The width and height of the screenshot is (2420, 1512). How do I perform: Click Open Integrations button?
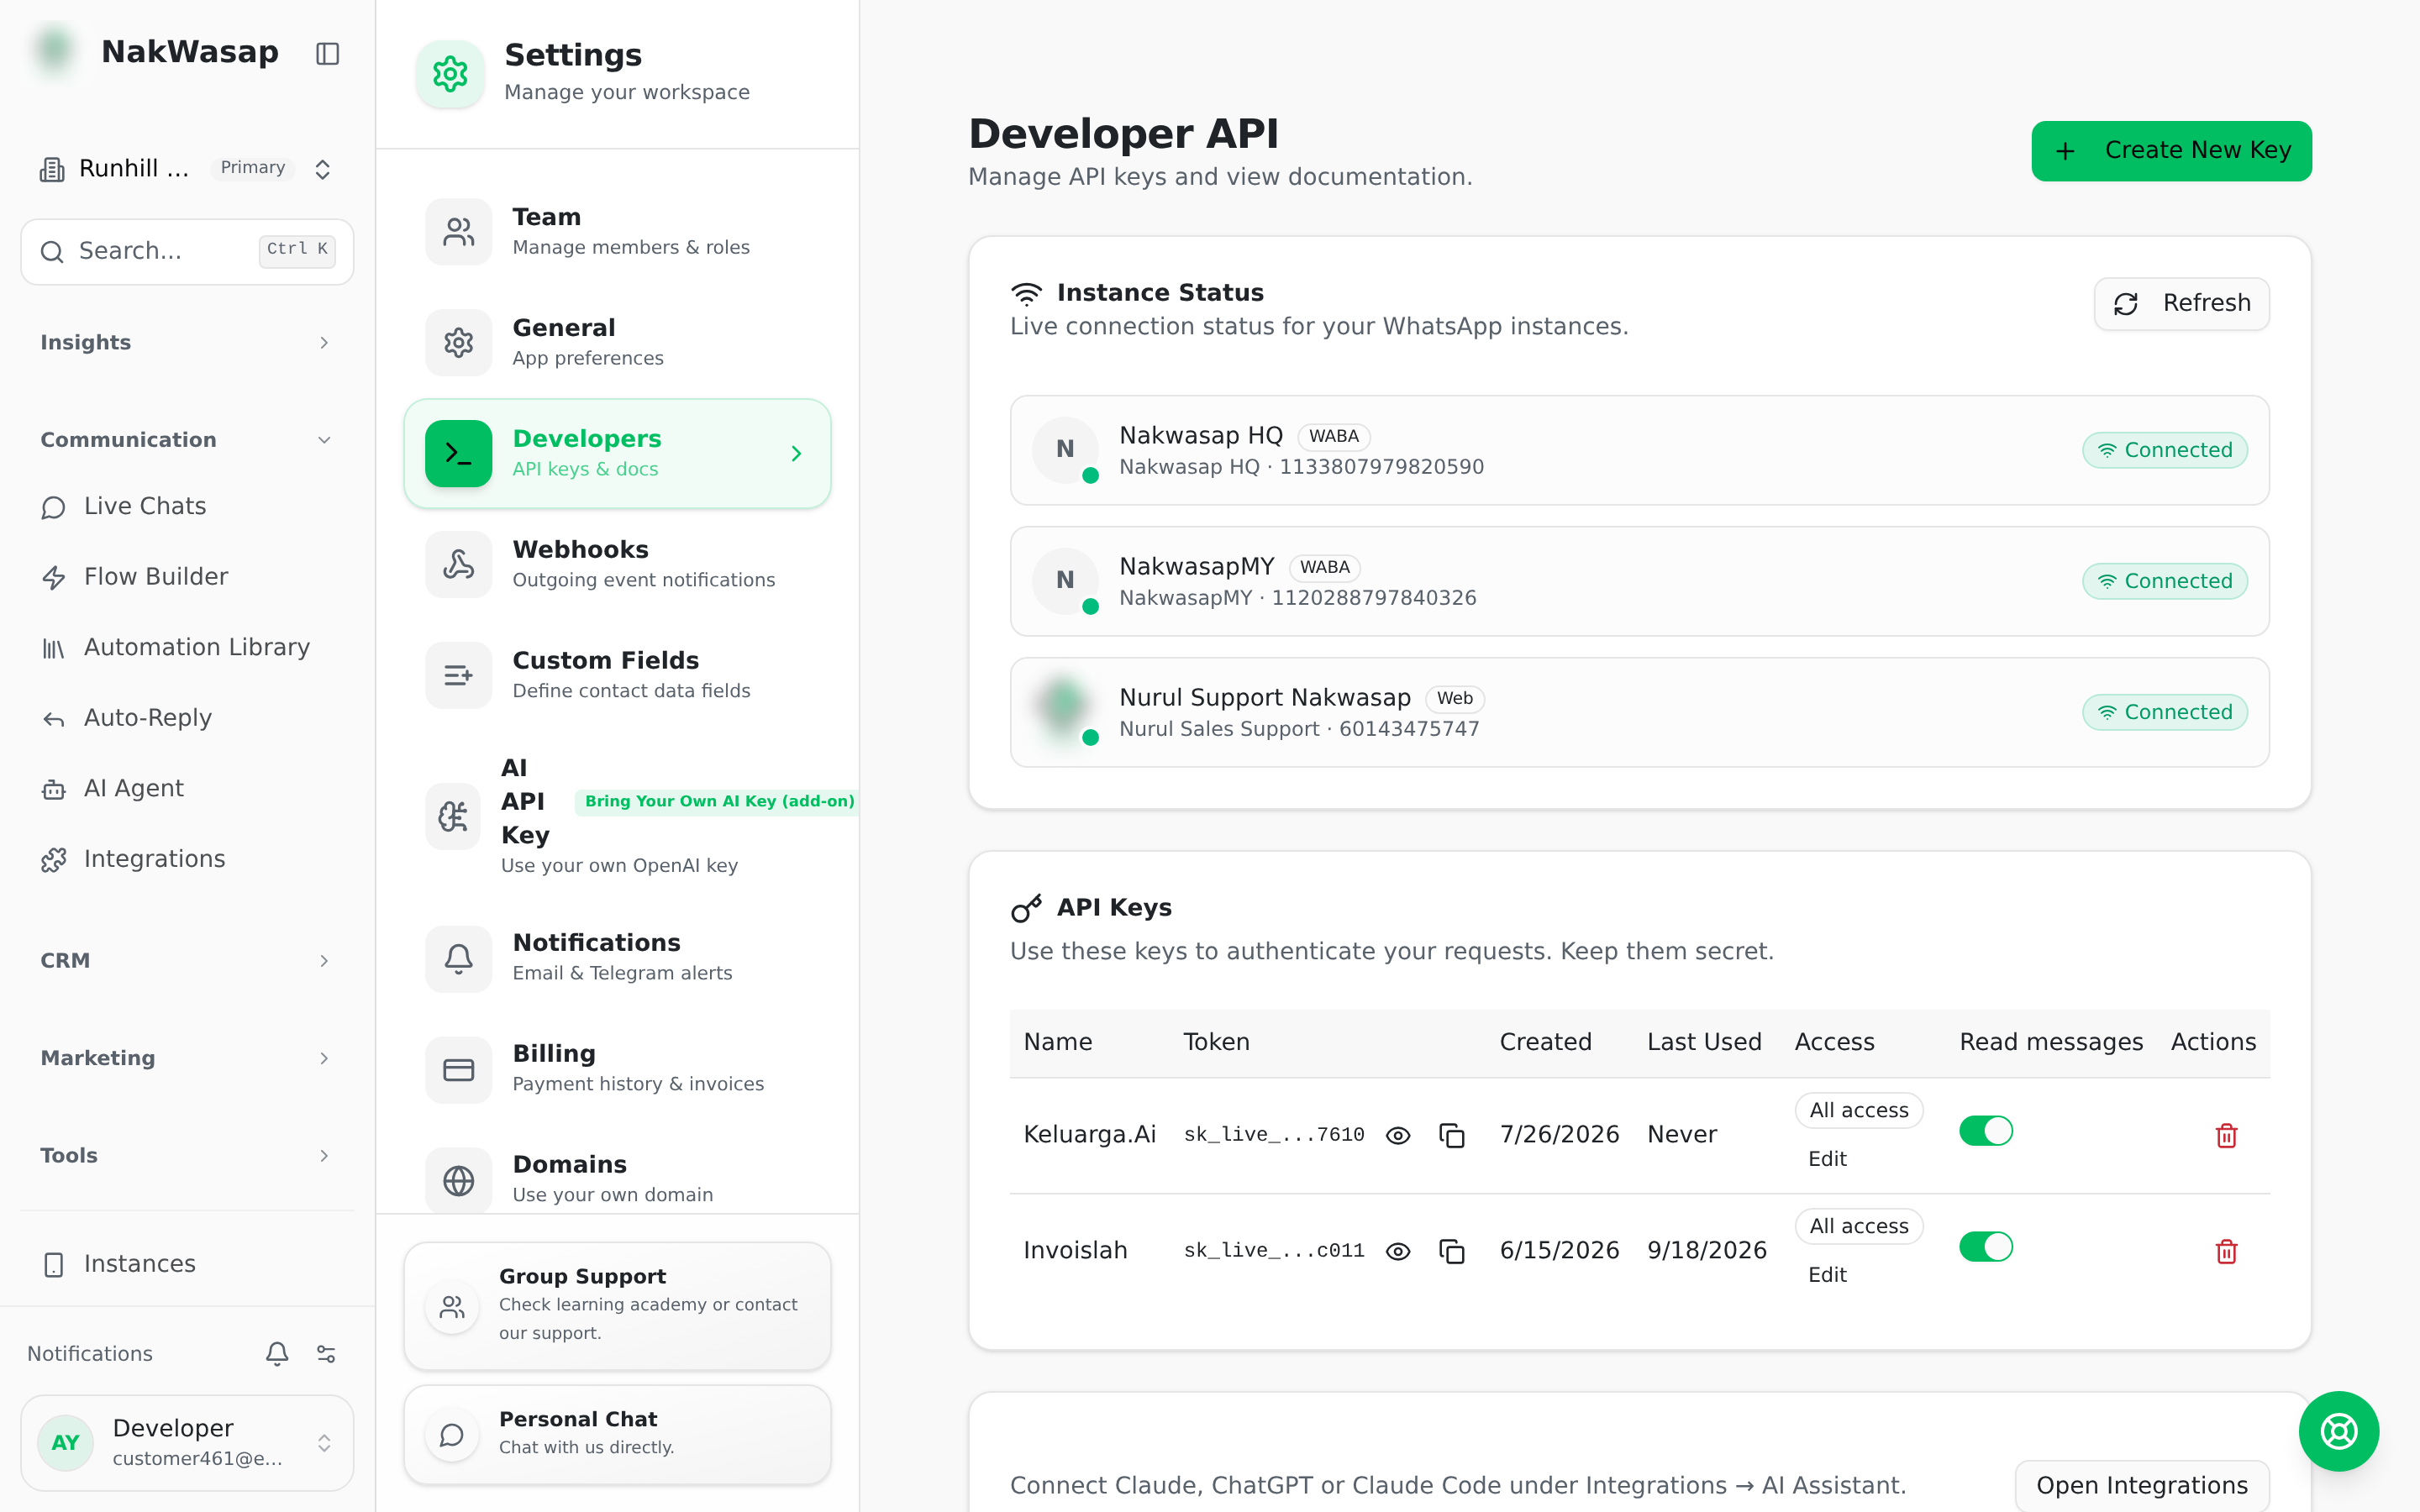click(2141, 1485)
